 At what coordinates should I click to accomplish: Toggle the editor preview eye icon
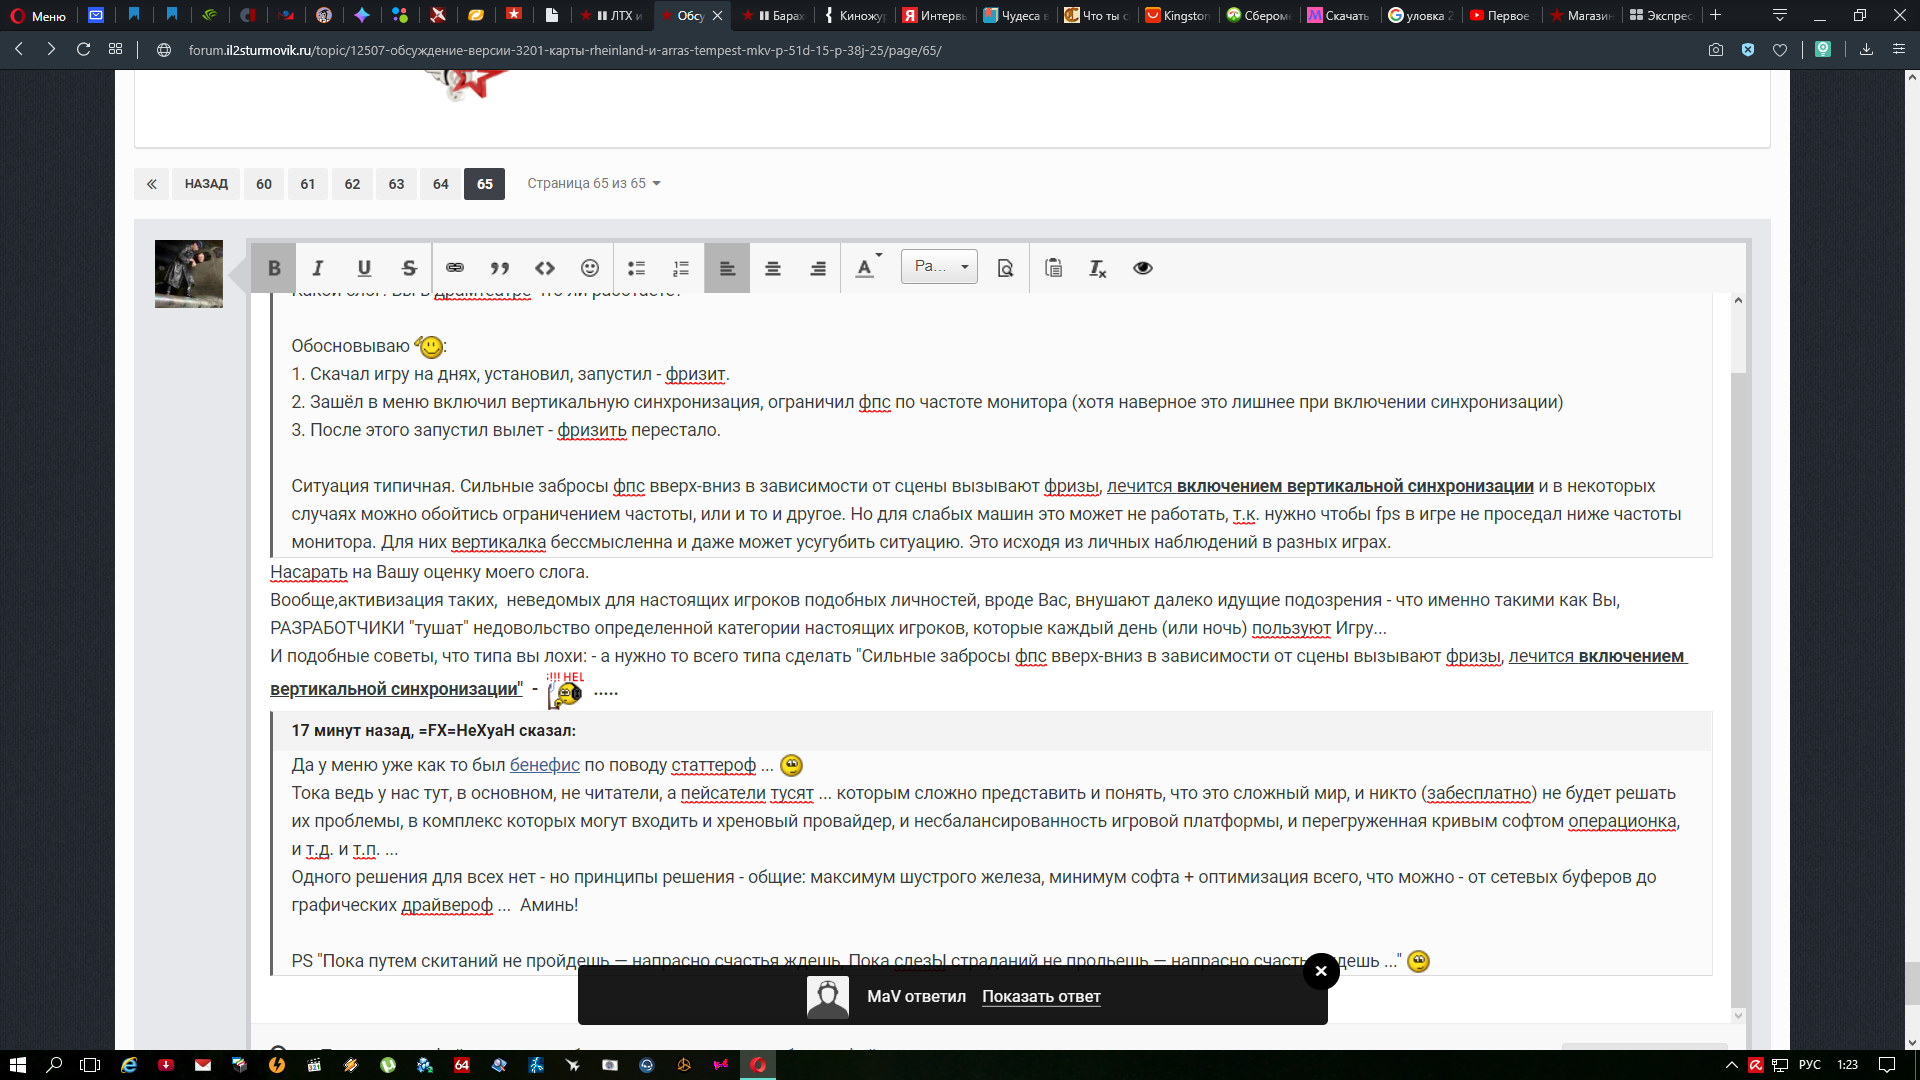1143,268
